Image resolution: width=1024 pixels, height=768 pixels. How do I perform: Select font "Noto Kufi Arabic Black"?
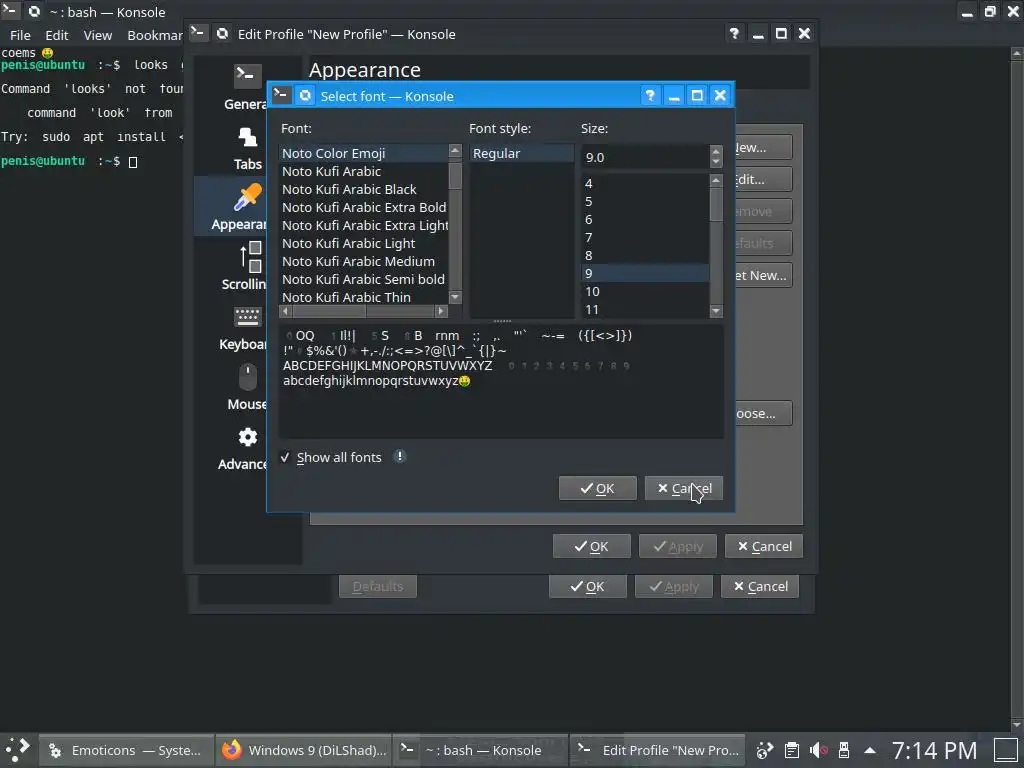click(x=364, y=189)
